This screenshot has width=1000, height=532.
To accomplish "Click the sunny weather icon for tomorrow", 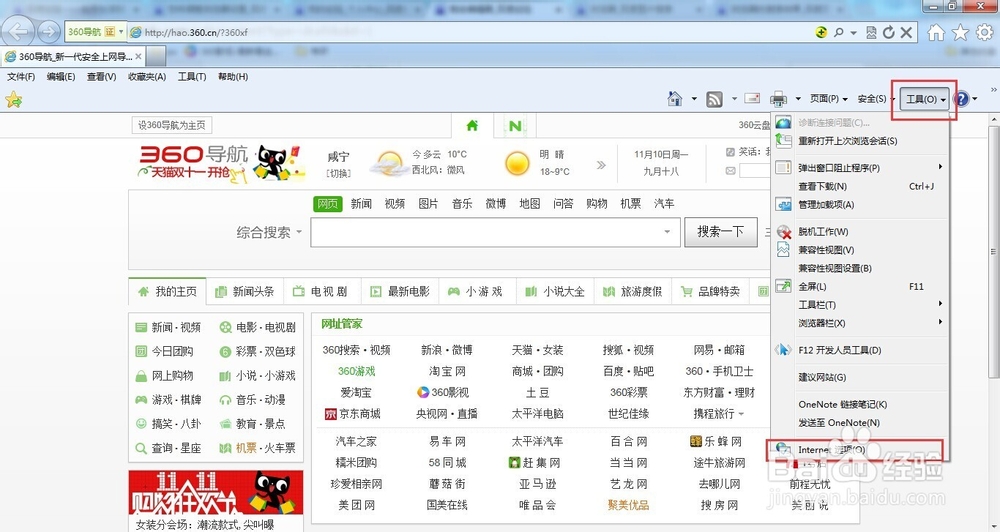I will coord(517,163).
